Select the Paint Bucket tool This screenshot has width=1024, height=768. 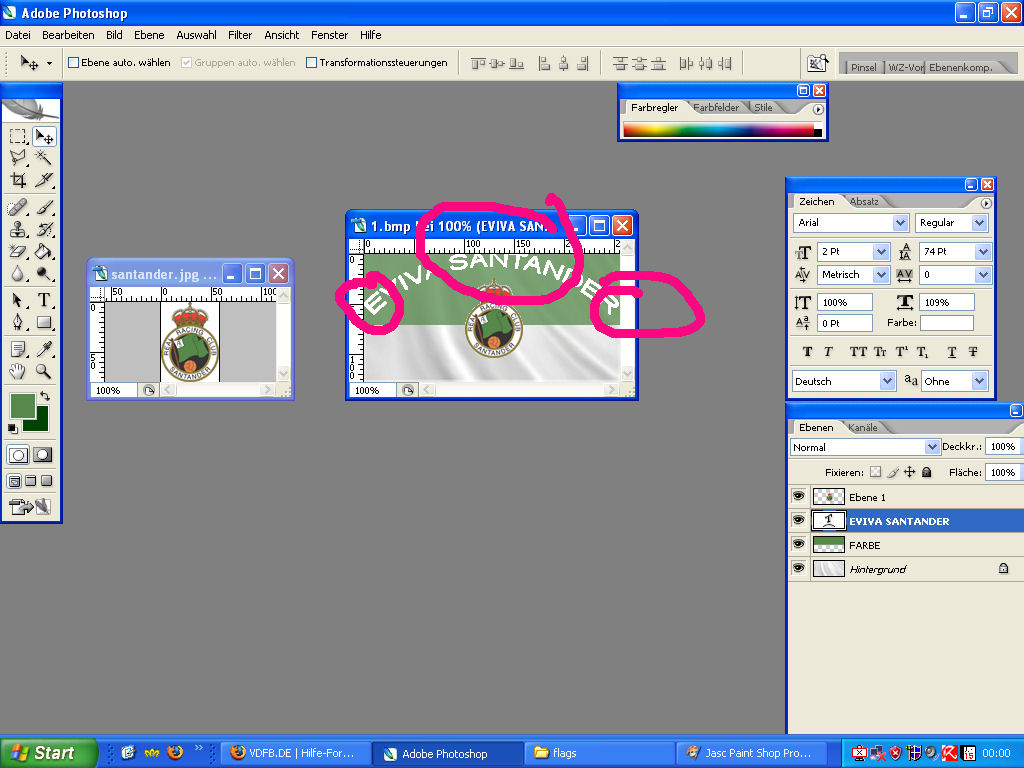click(44, 252)
